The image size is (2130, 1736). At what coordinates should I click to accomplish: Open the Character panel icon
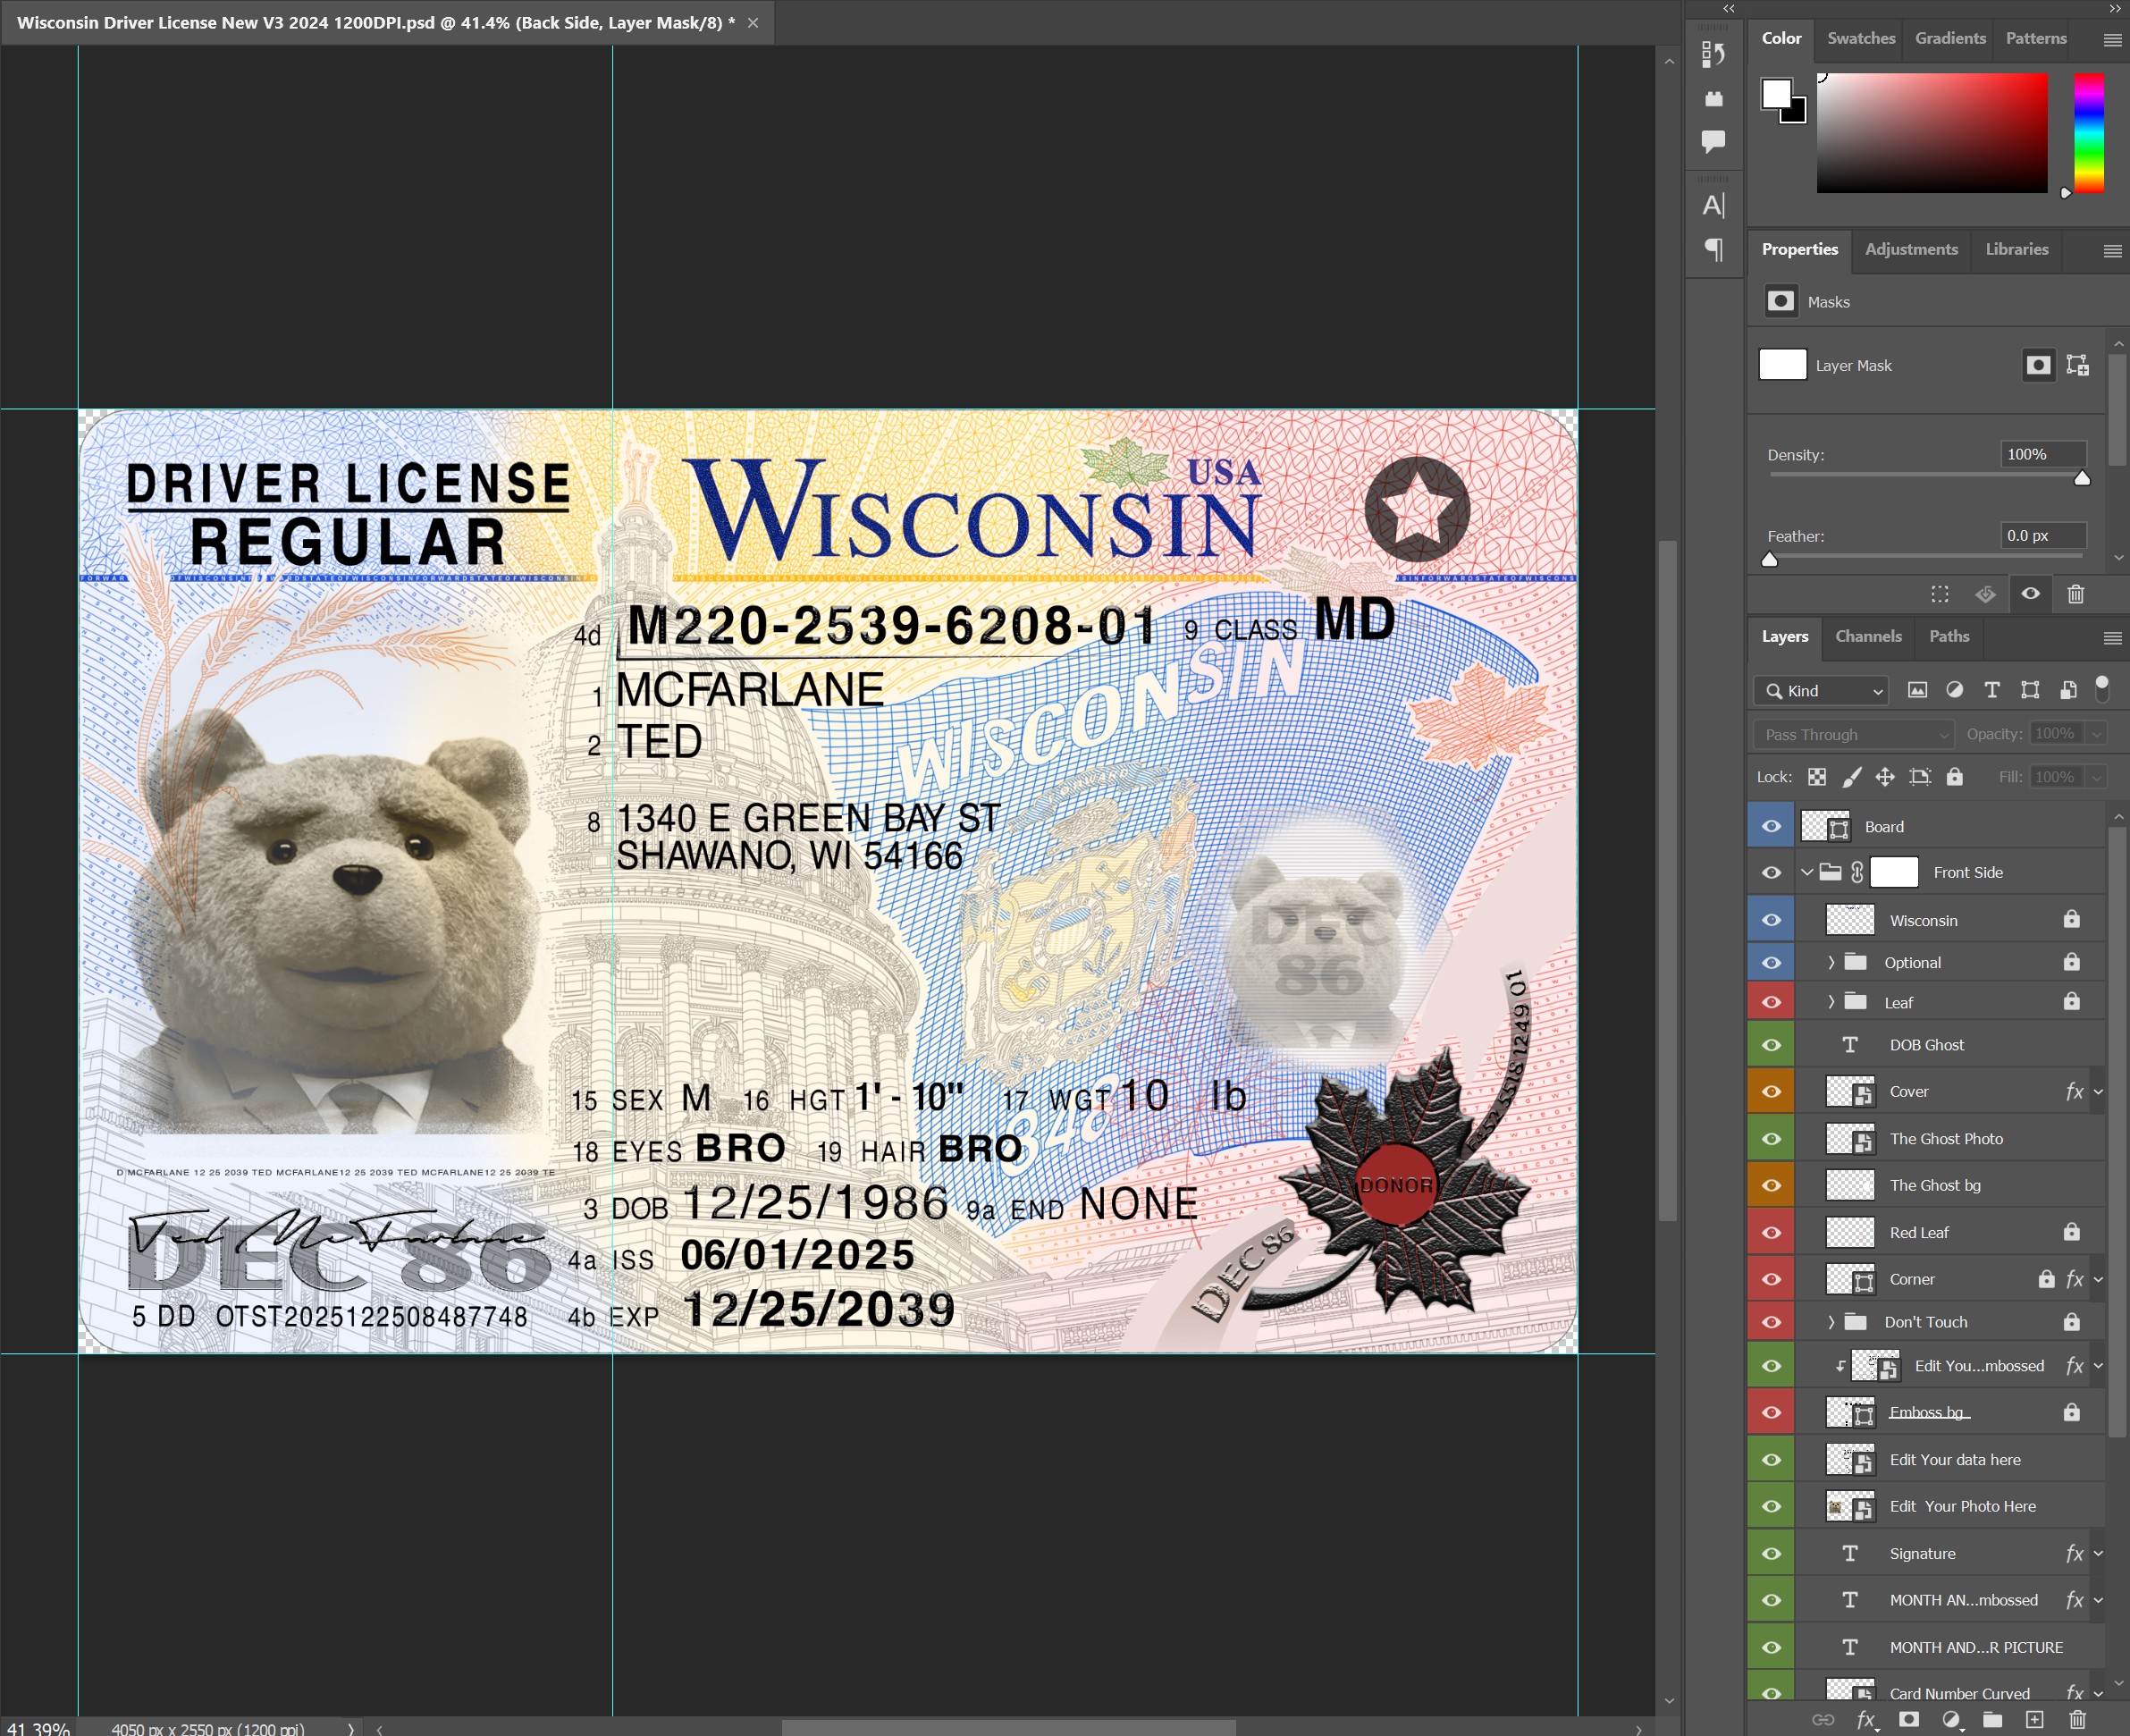coord(1713,205)
